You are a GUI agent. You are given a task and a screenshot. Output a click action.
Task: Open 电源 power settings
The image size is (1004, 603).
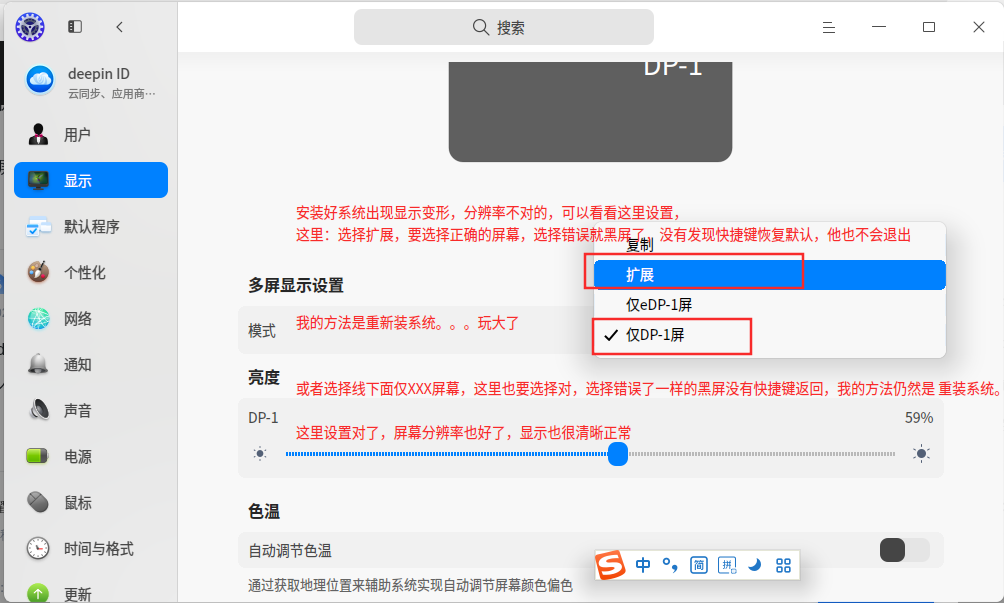point(91,456)
